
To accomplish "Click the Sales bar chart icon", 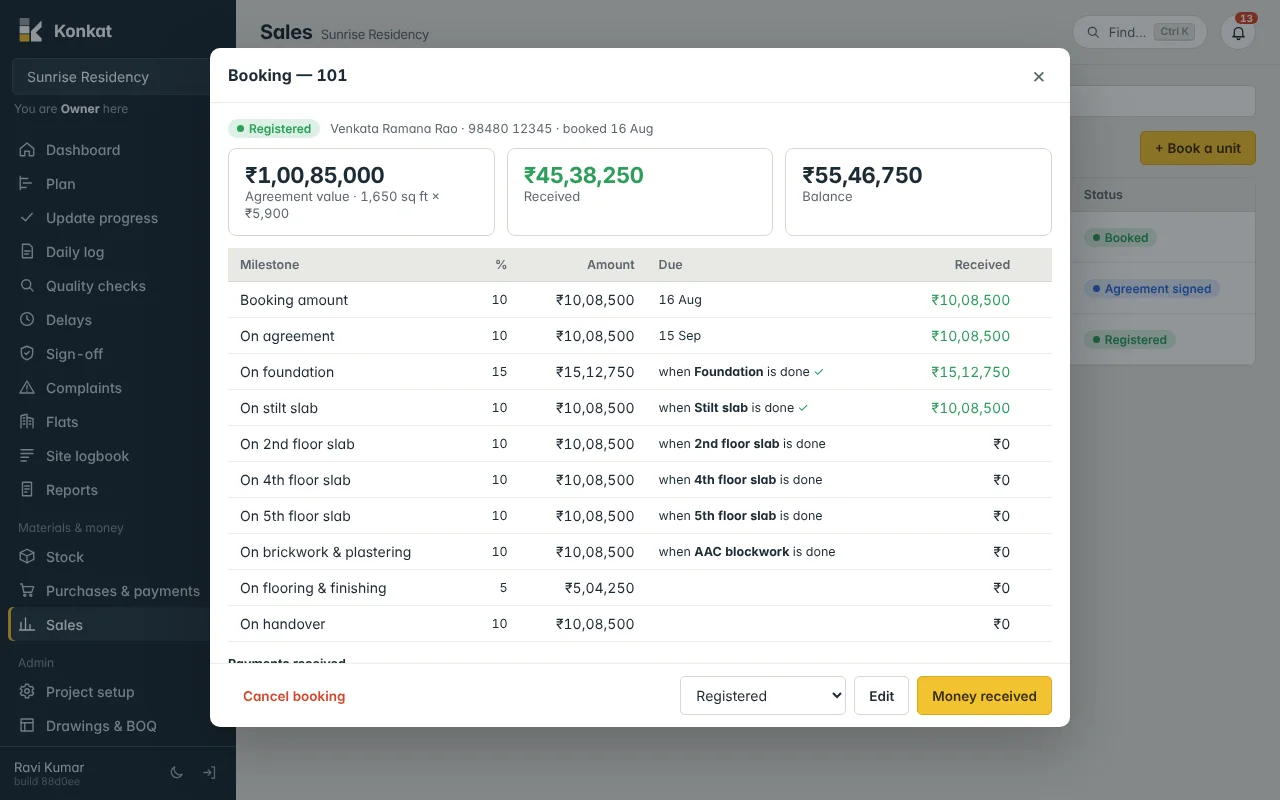I will point(27,625).
